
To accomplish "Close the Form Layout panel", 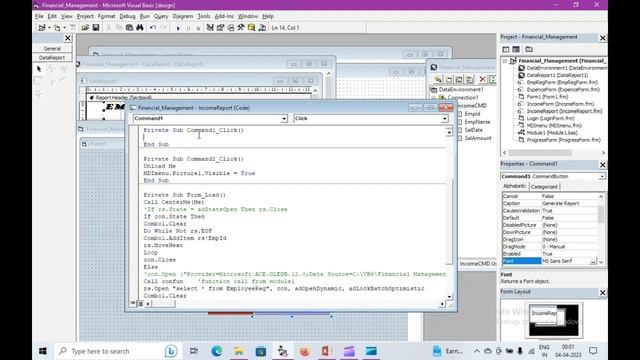I will (602, 293).
